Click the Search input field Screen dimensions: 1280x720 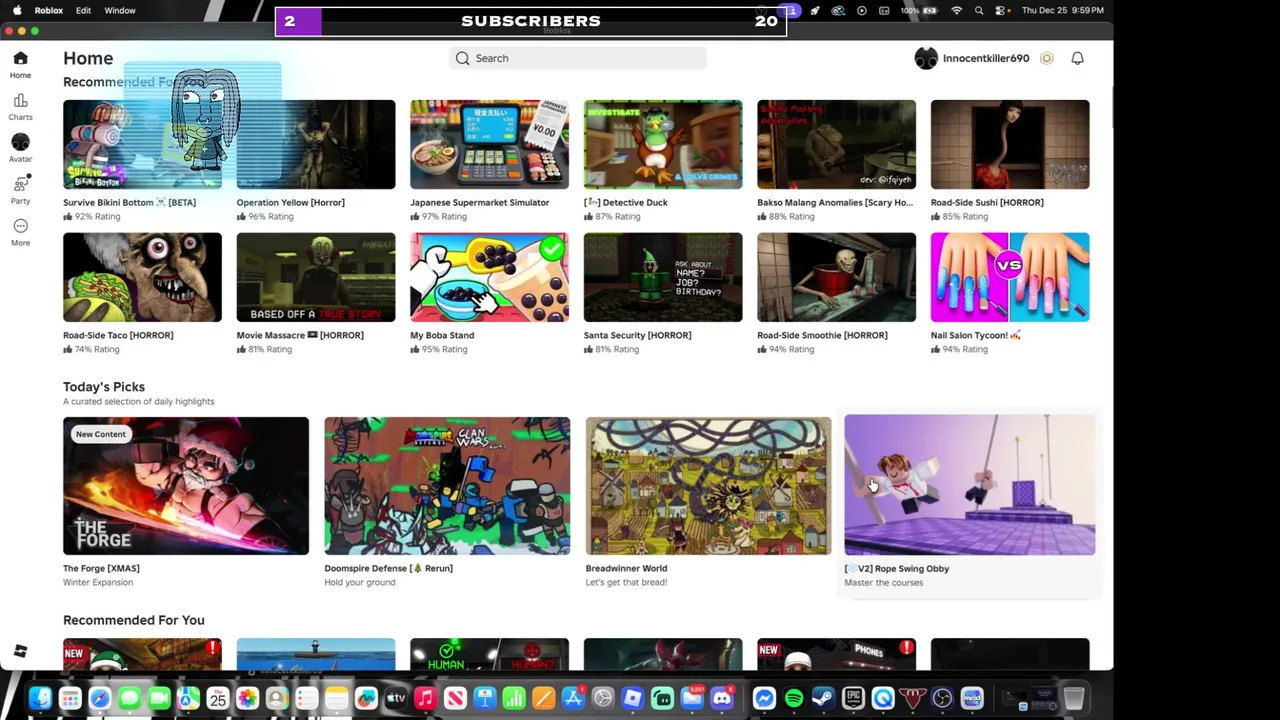pos(578,58)
